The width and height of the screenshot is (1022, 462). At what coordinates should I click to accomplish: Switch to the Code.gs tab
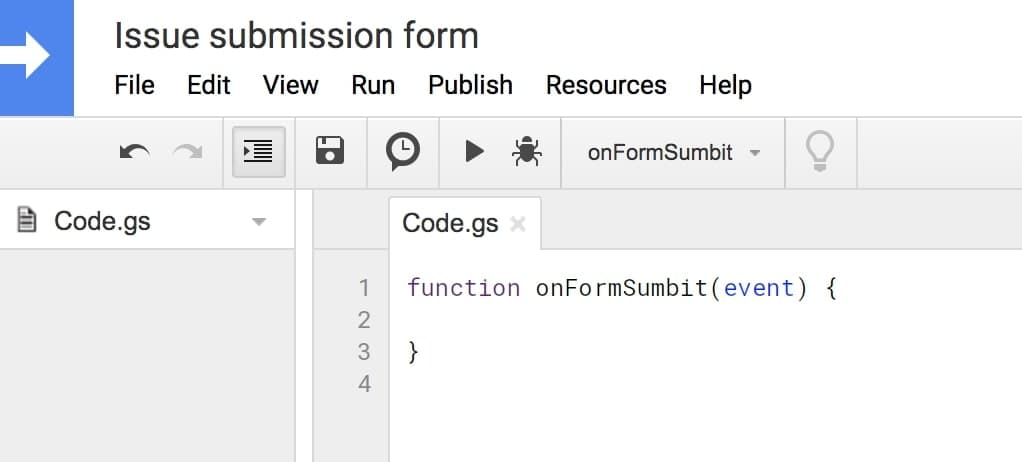[450, 224]
